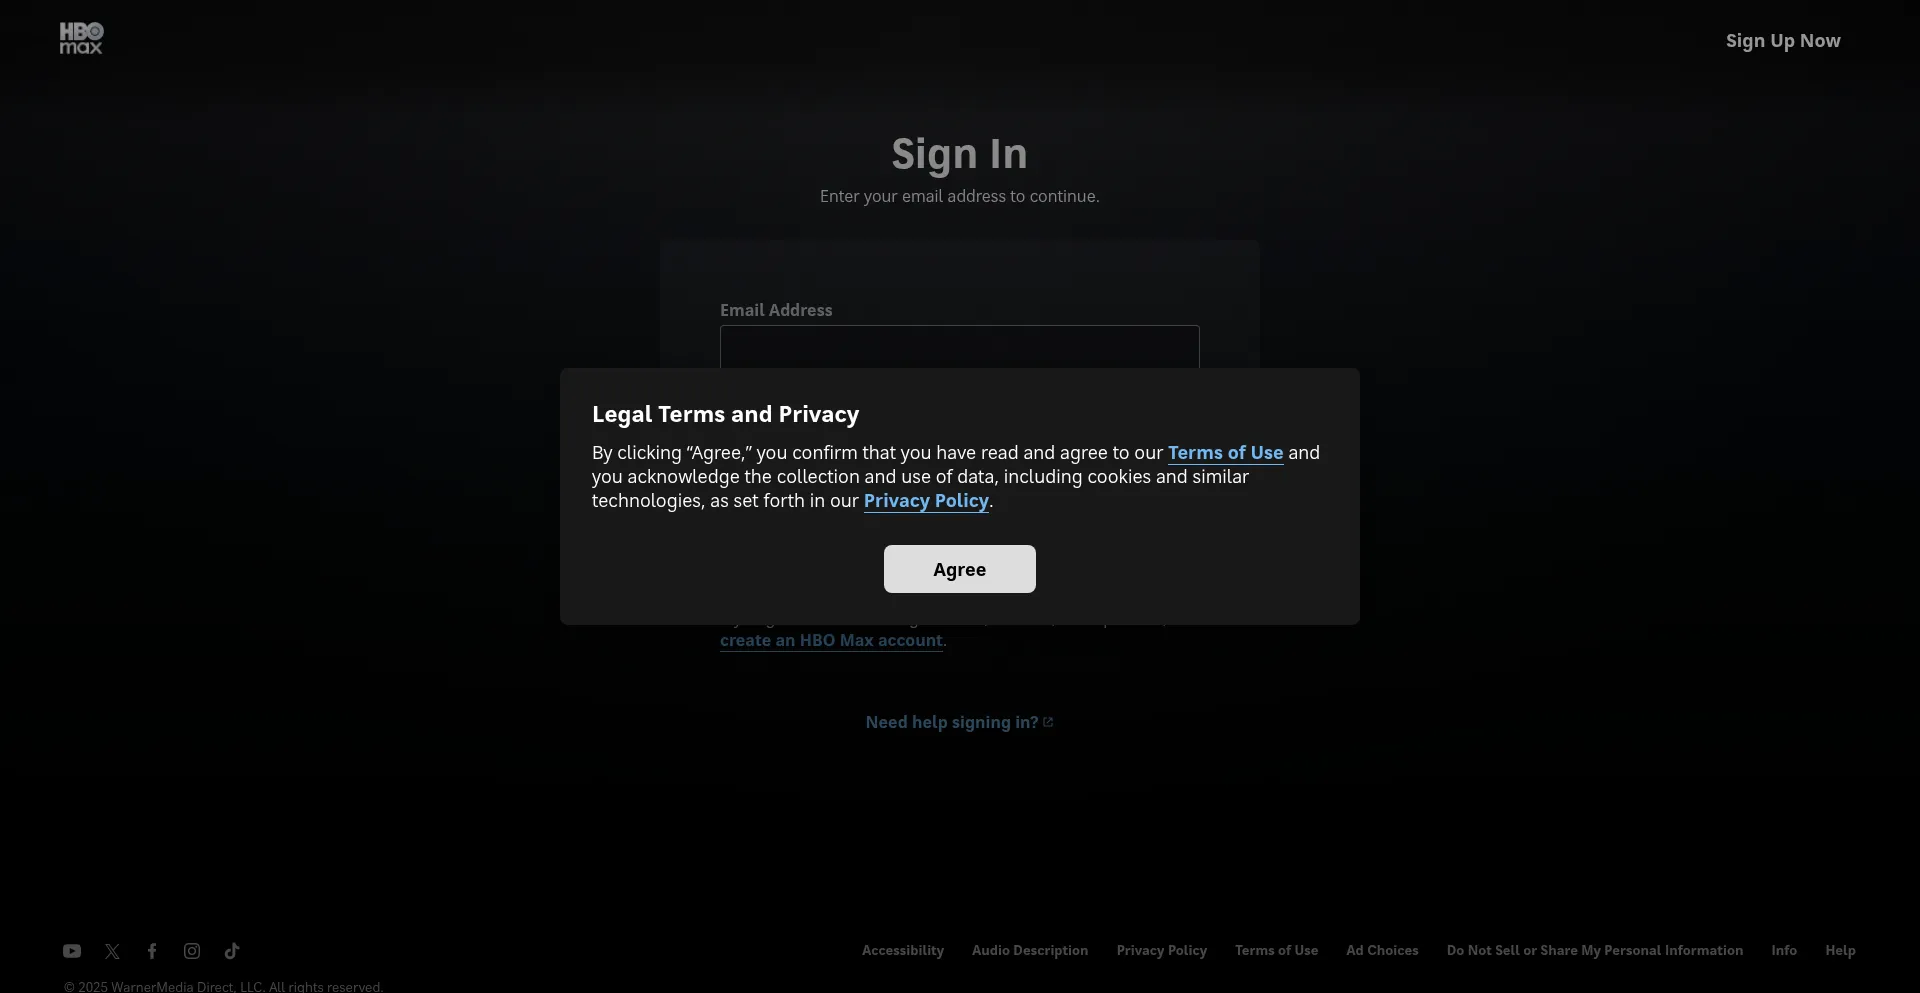The width and height of the screenshot is (1920, 993).
Task: Click external-link icon beside Need help signing in
Action: [x=1048, y=722]
